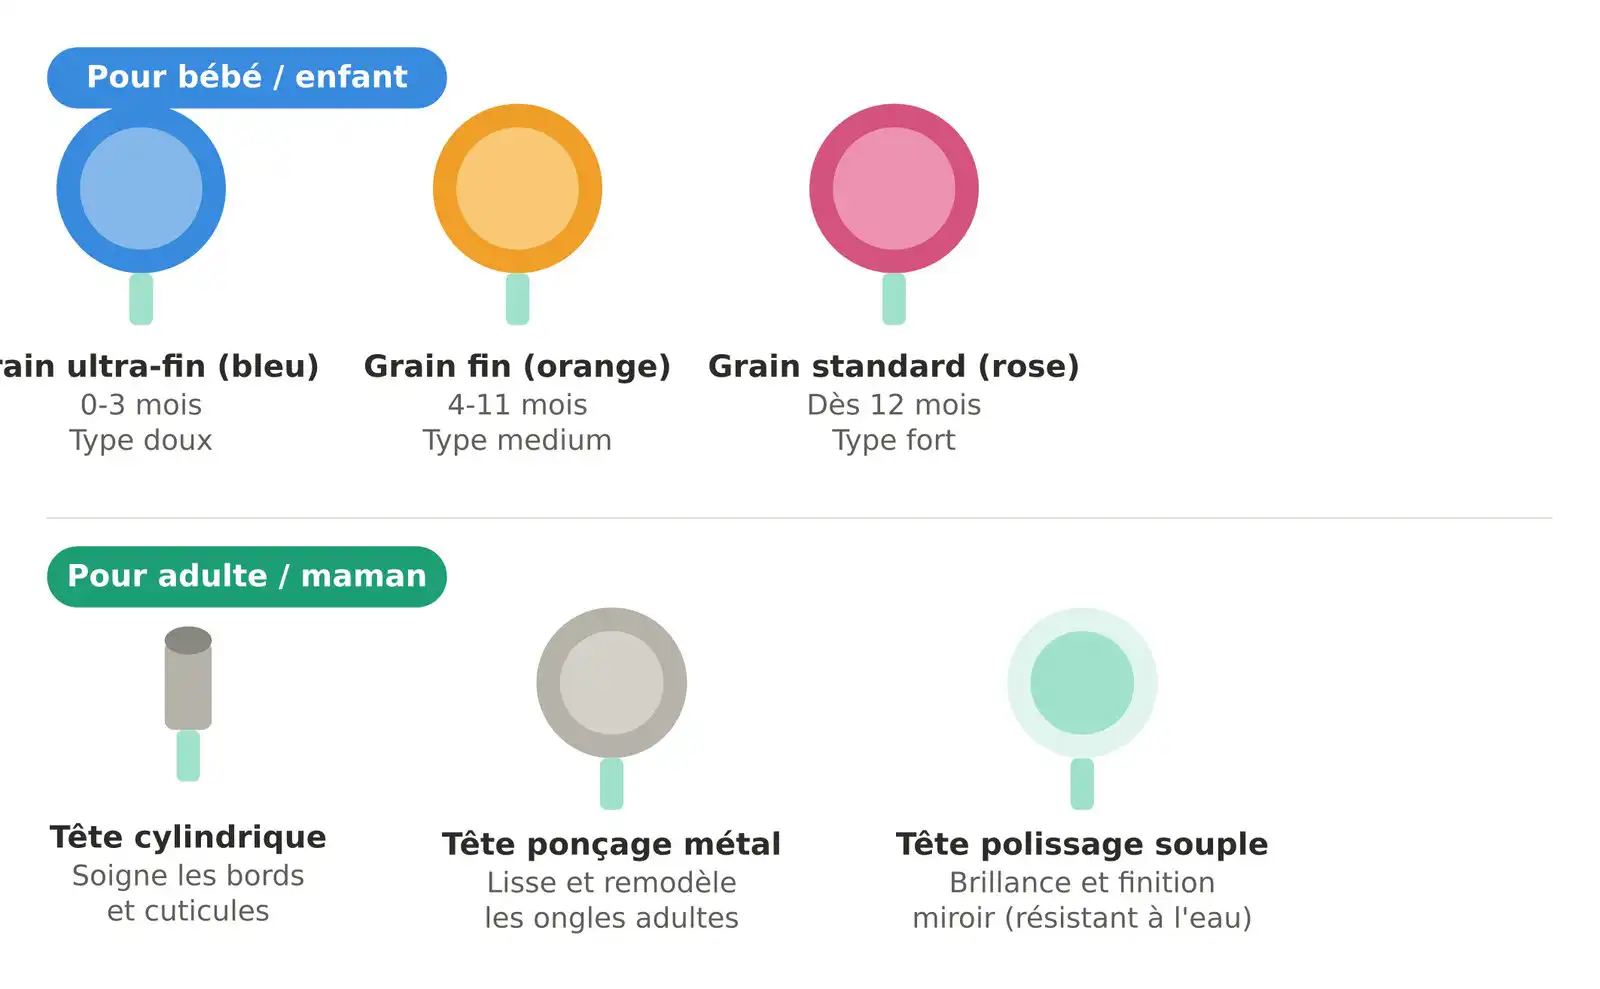Click the "Type medium" label
This screenshot has width=1600, height=989.
click(517, 441)
